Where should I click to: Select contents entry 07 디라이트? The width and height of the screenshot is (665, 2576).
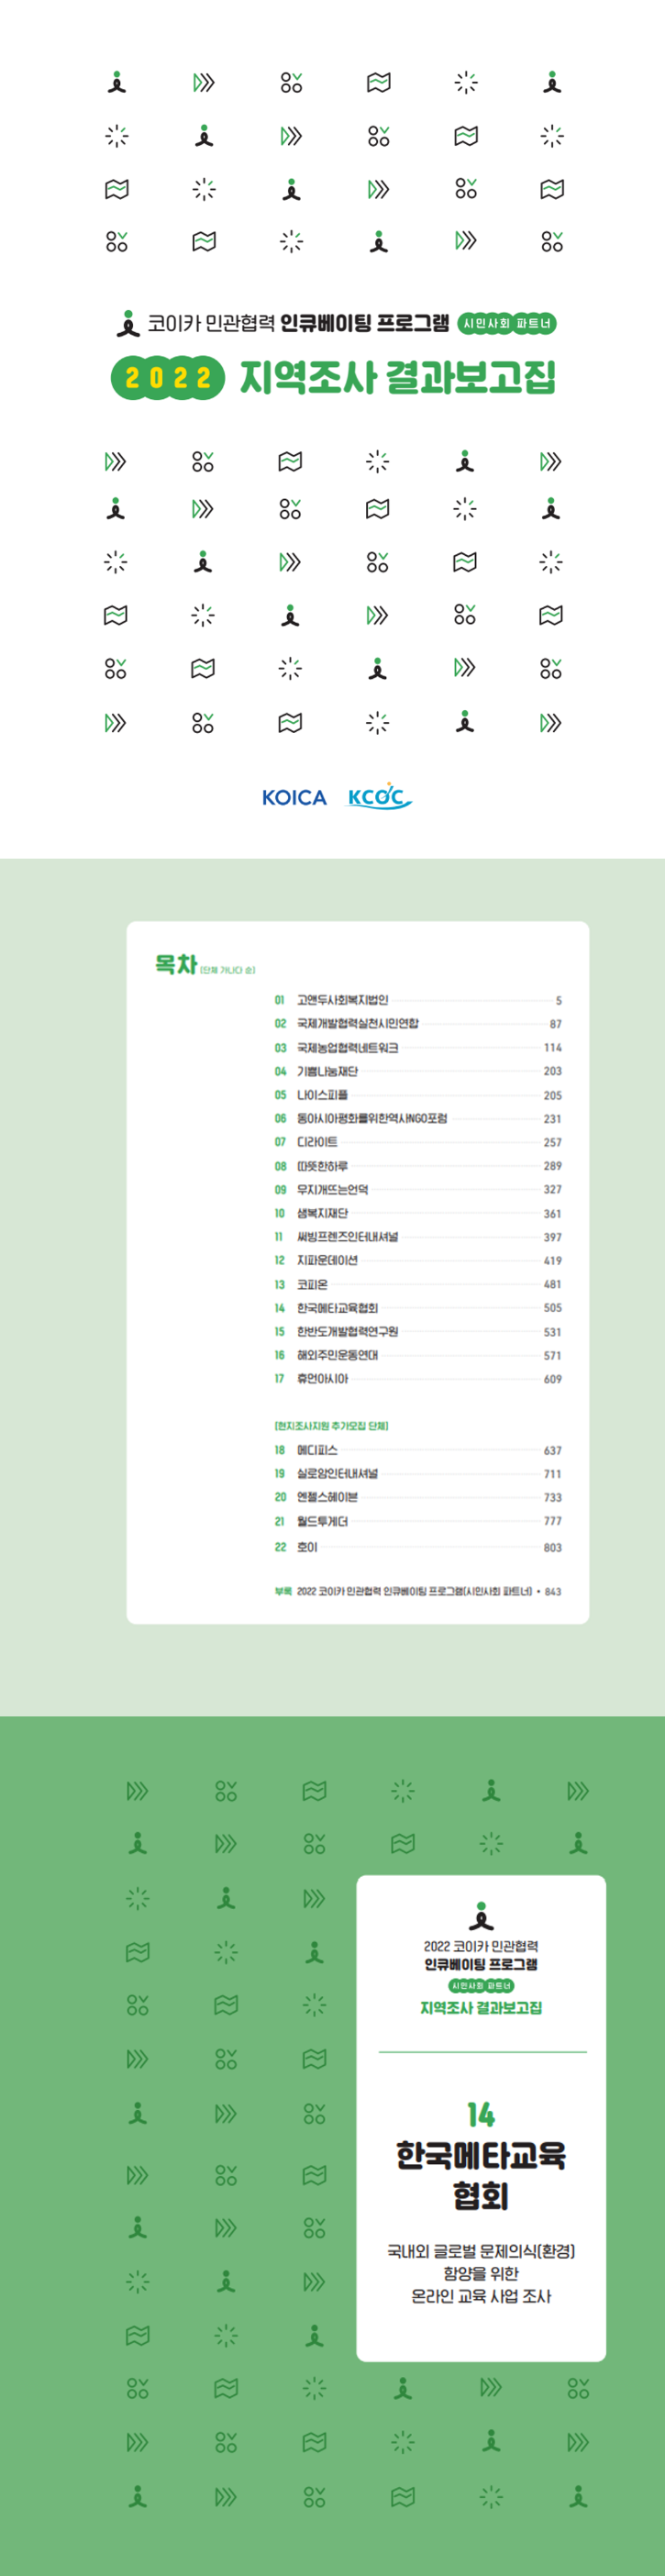418,1142
